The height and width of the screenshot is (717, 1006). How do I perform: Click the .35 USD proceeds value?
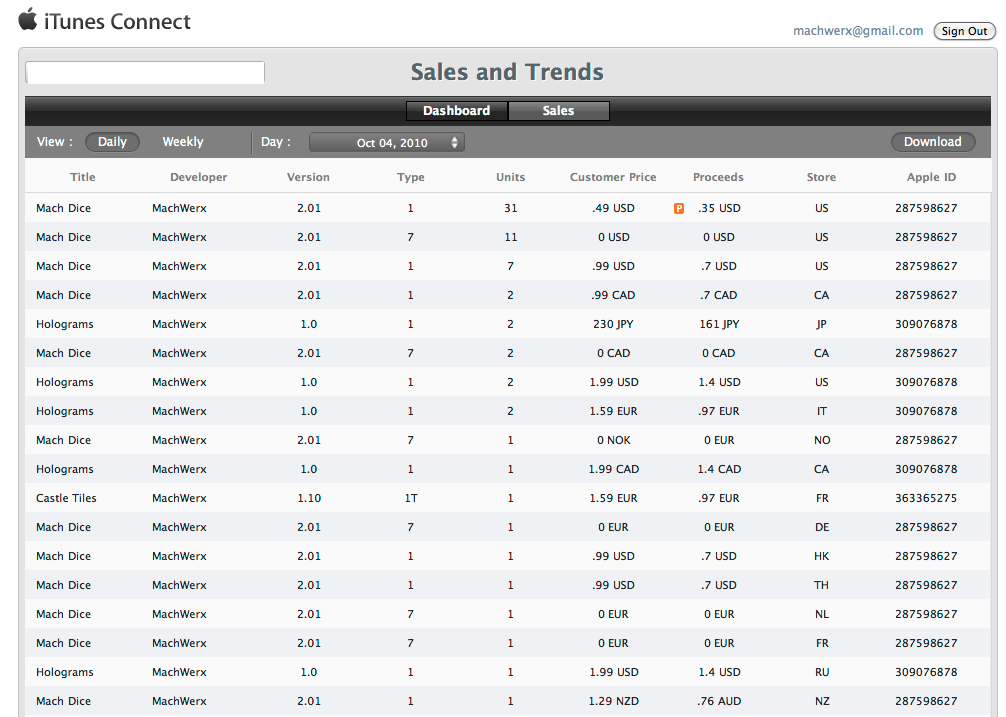(719, 208)
